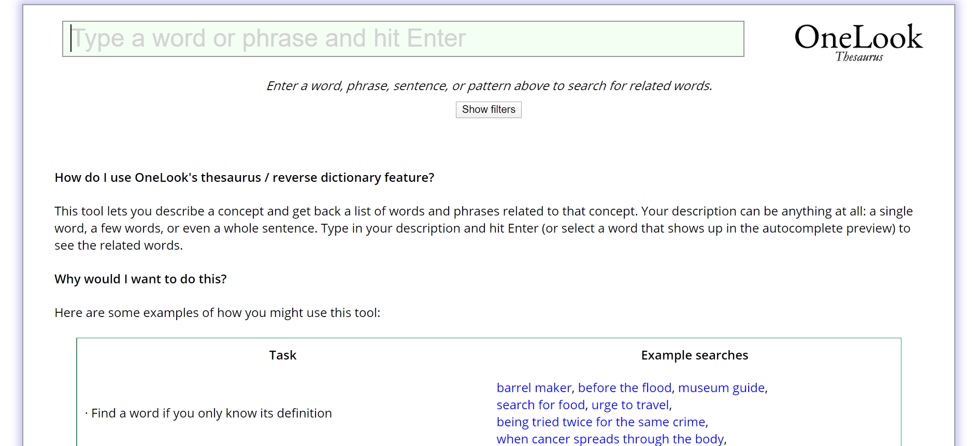Open the 'search for food' example link
The height and width of the screenshot is (446, 975).
(x=540, y=405)
